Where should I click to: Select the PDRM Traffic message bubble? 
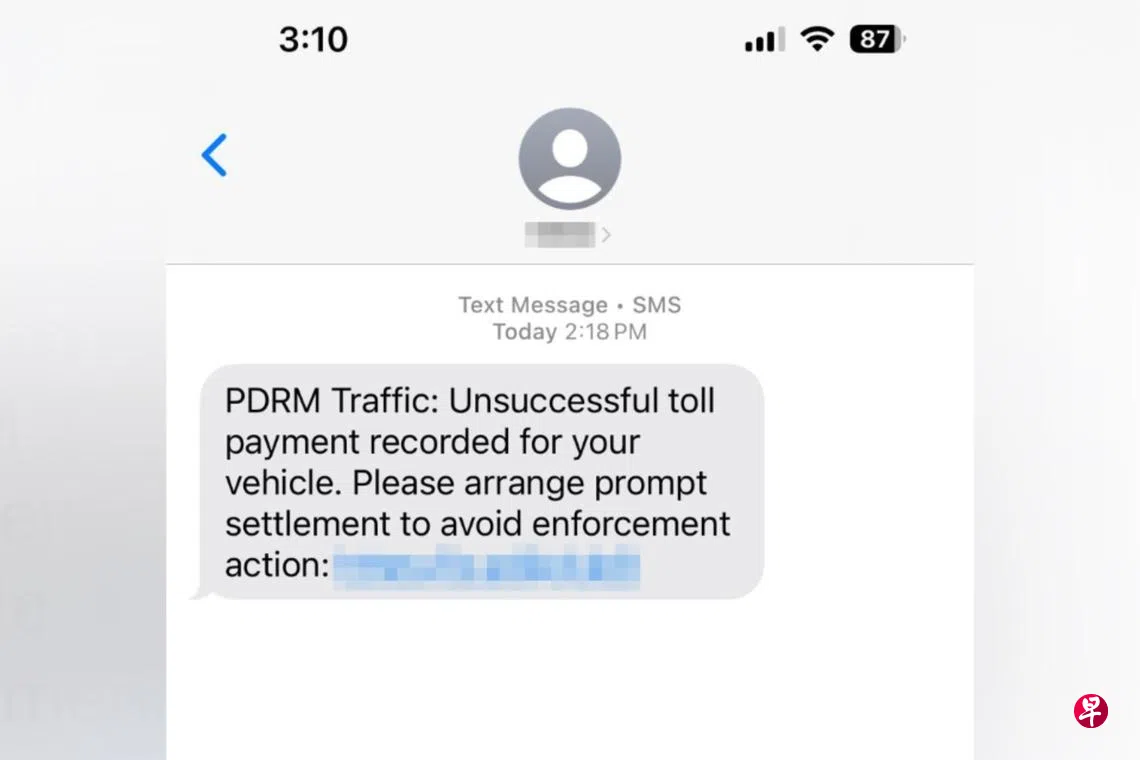pos(481,481)
